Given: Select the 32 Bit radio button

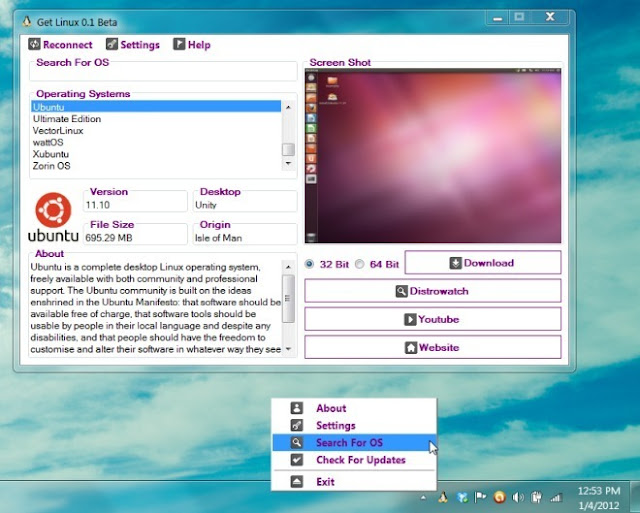Looking at the screenshot, I should click(309, 264).
